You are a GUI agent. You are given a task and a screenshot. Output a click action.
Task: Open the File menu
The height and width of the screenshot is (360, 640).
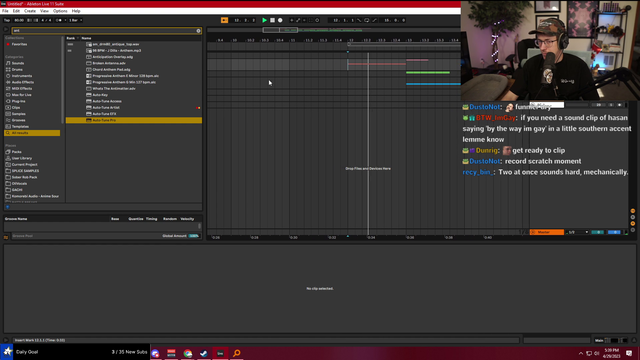coord(5,11)
